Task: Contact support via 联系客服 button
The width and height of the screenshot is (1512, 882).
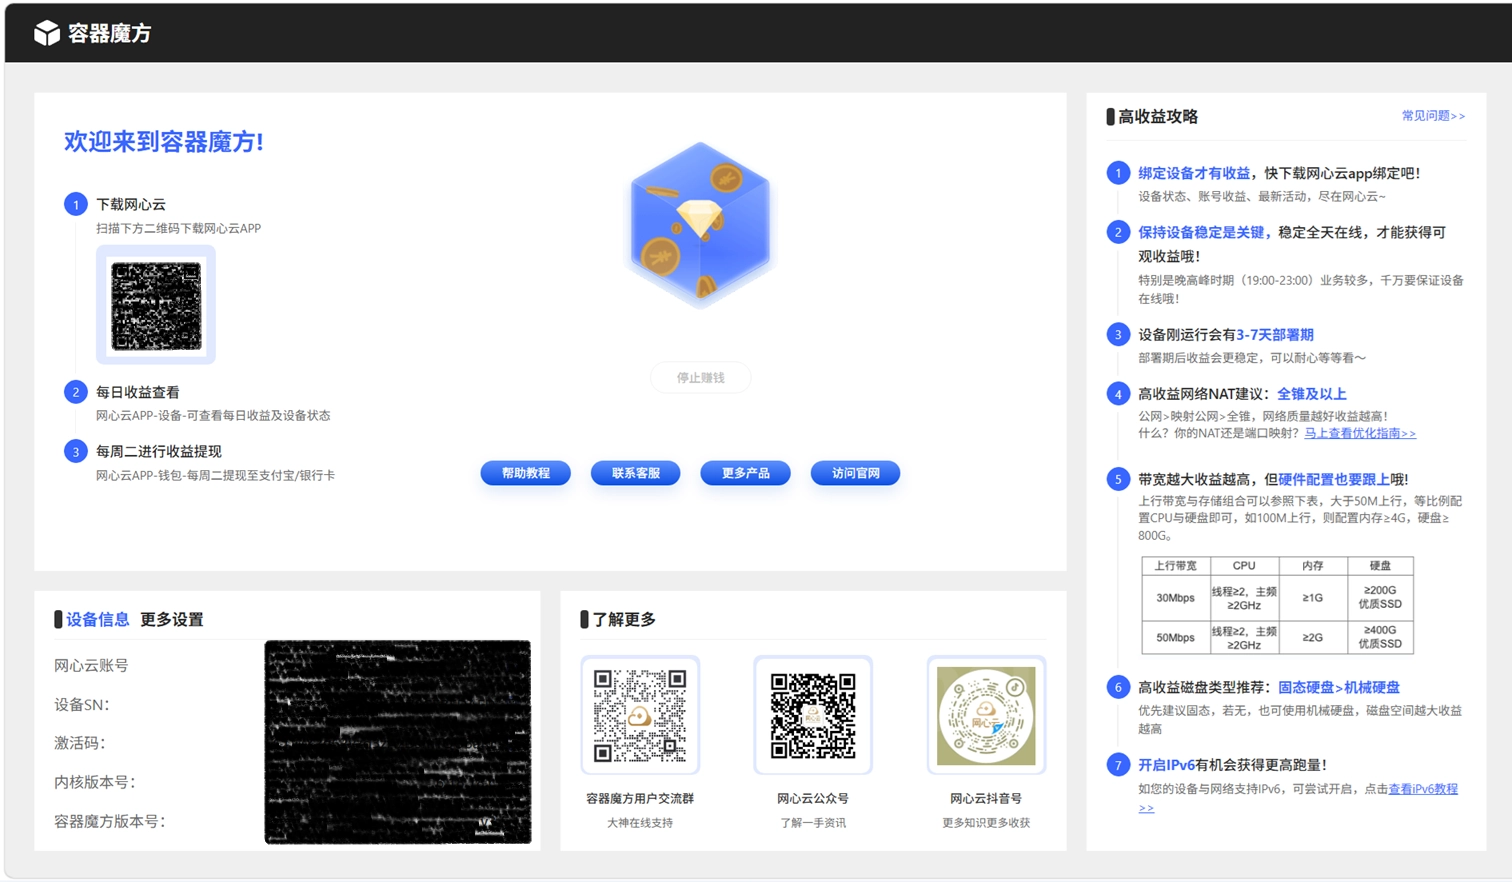Action: coord(636,473)
